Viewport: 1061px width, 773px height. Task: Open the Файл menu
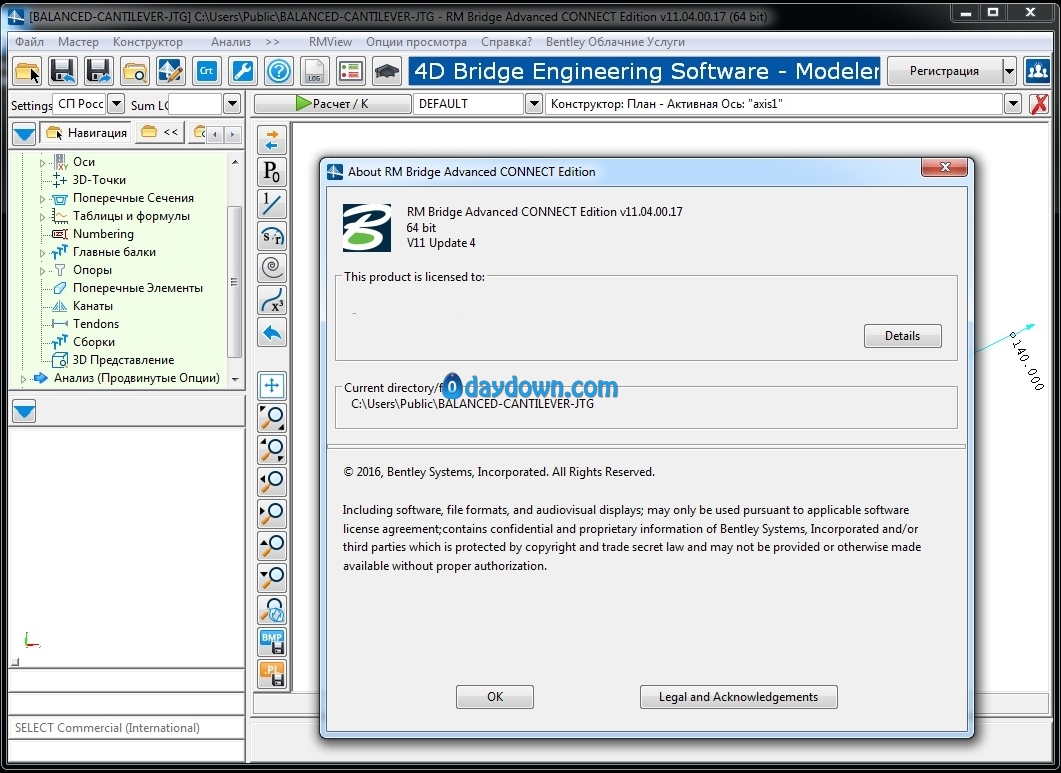[x=29, y=41]
